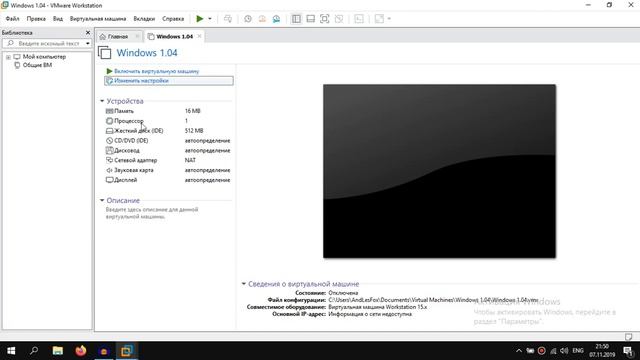
Task: Open the Вкладки menu
Action: click(x=144, y=19)
